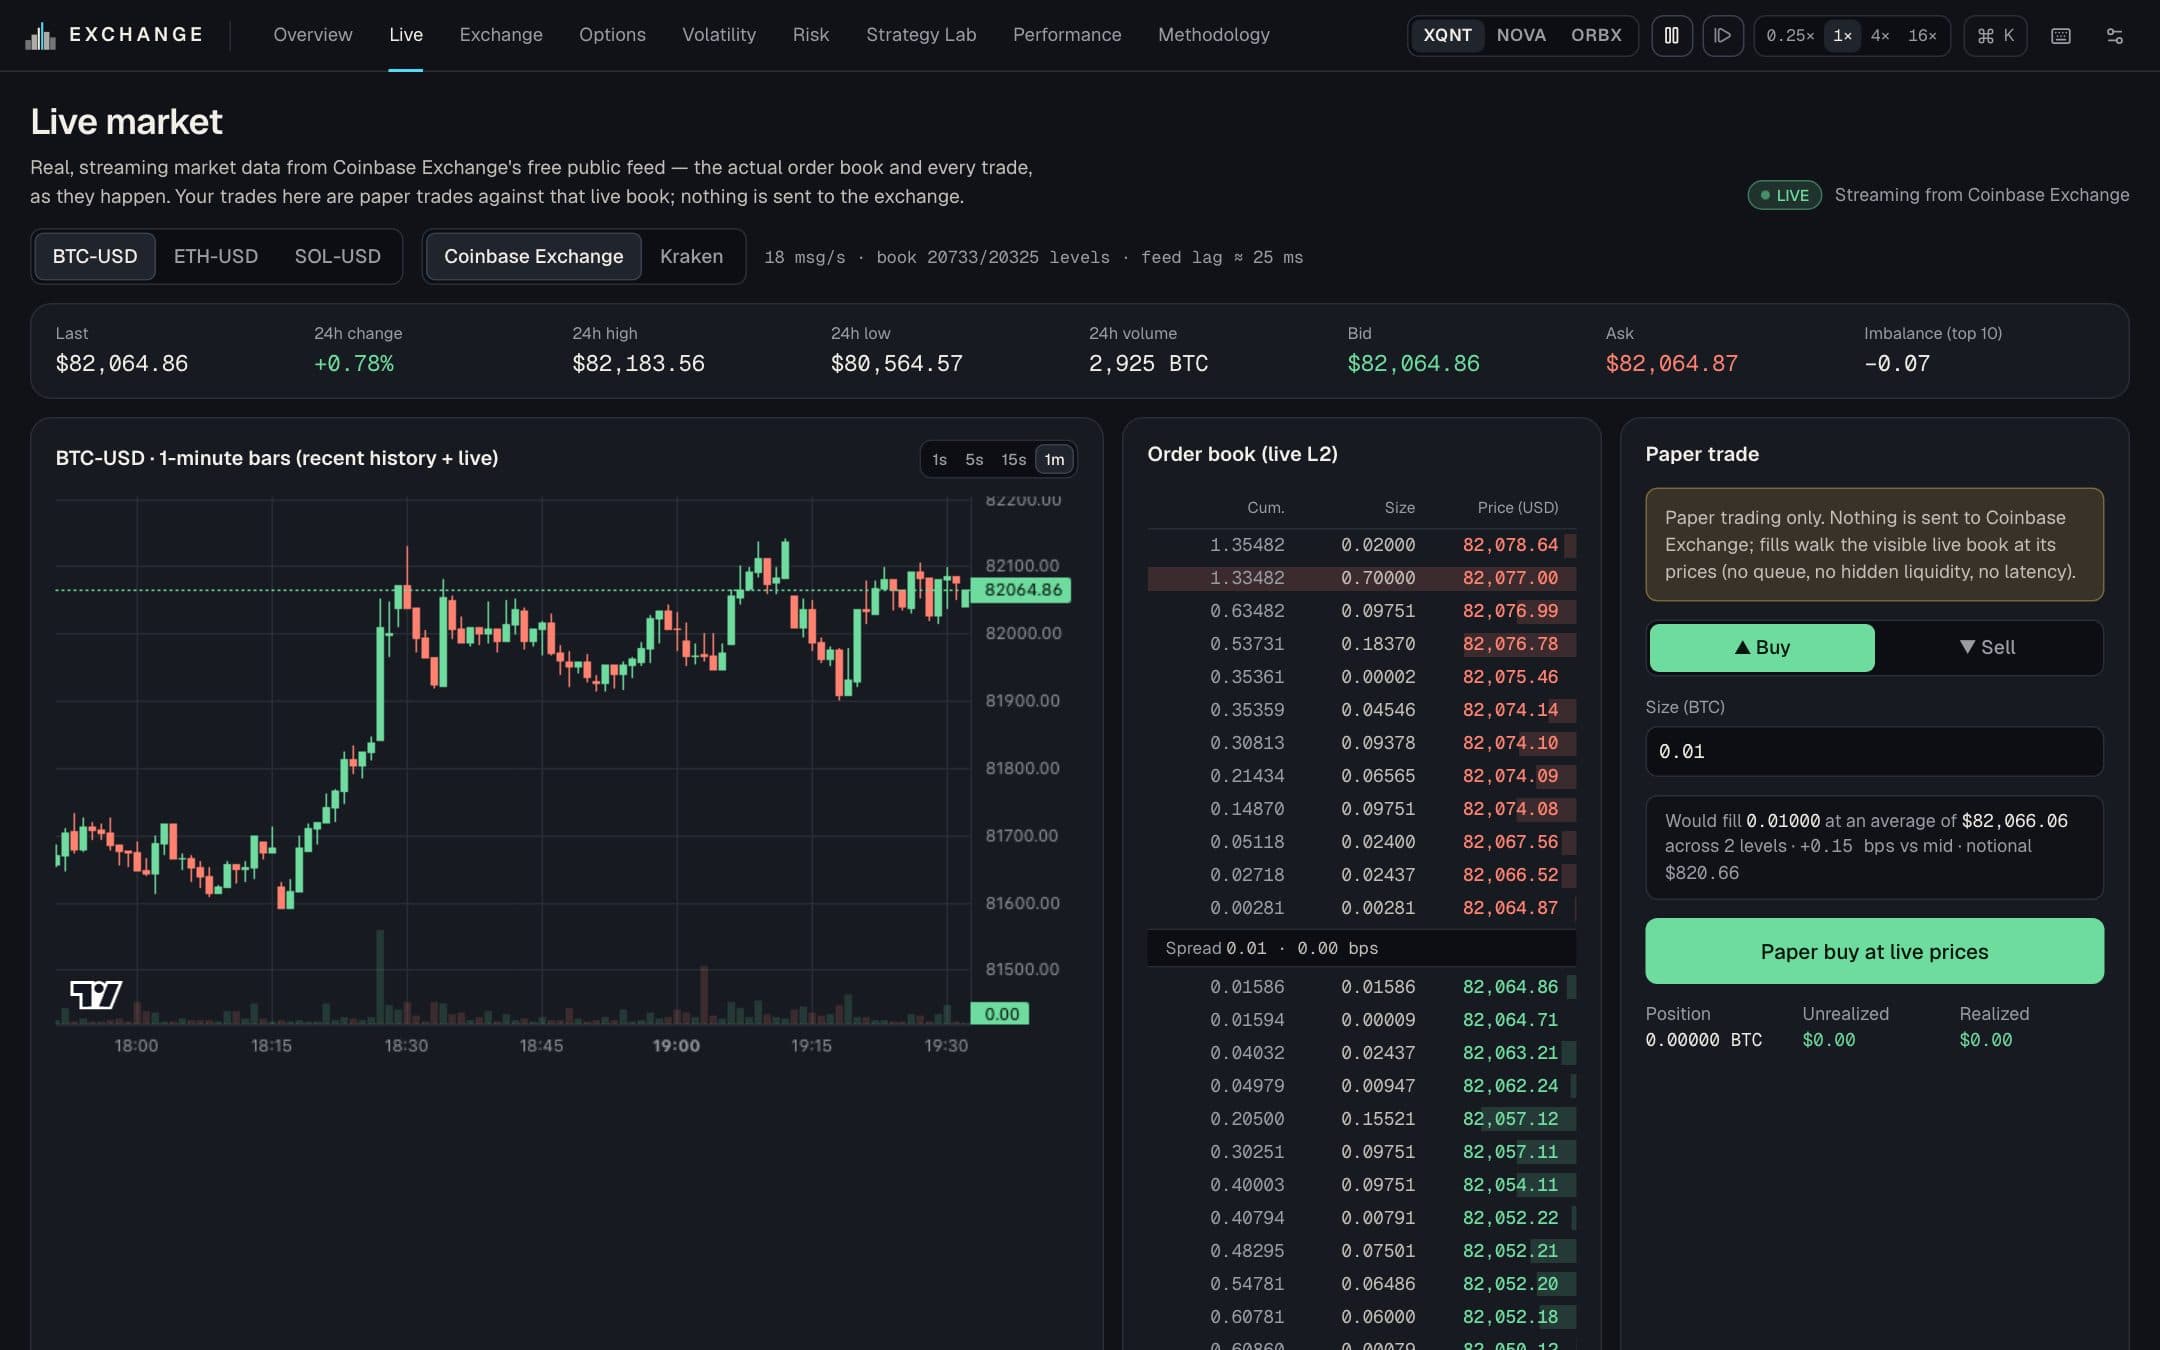Open the Methodology tab
The width and height of the screenshot is (2160, 1350).
click(1214, 35)
